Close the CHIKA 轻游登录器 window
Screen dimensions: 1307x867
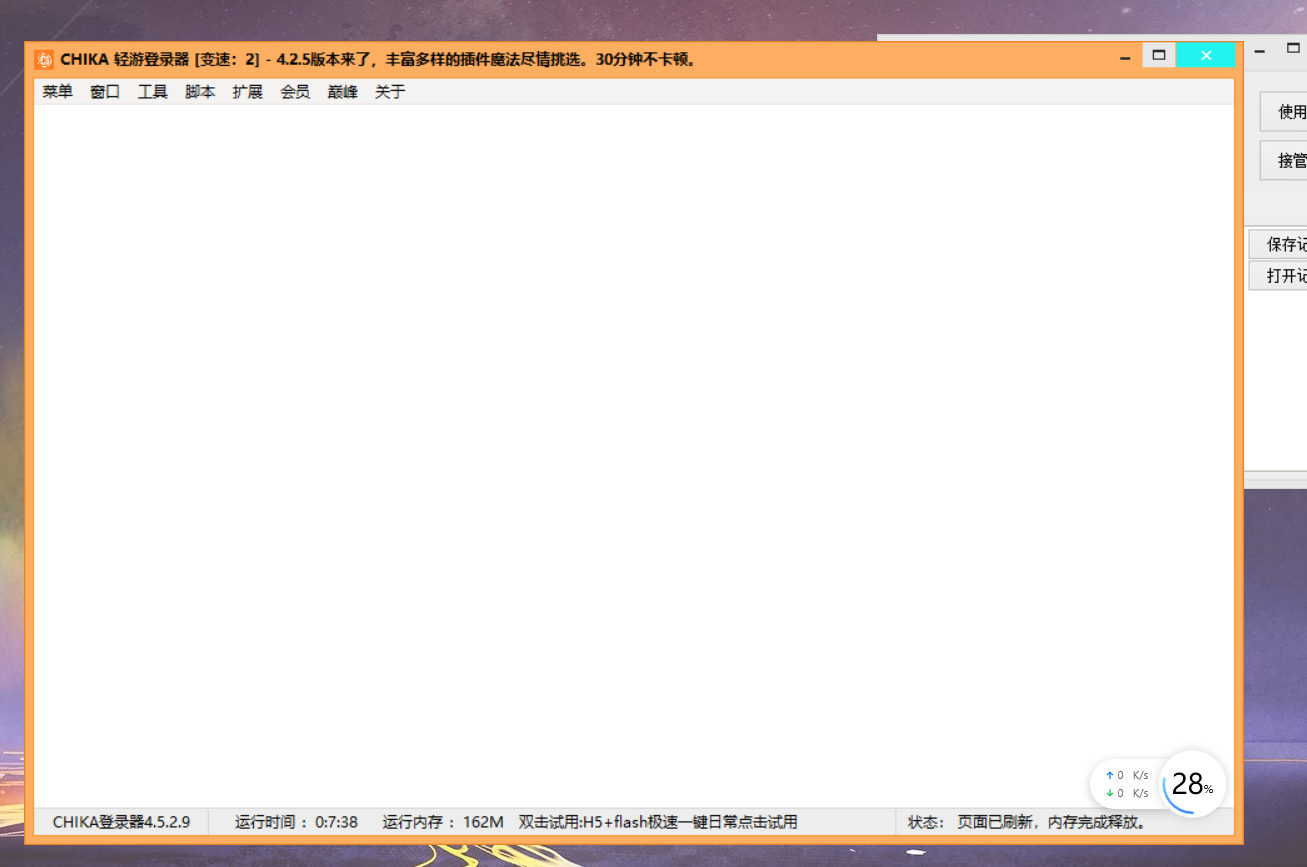point(1206,55)
